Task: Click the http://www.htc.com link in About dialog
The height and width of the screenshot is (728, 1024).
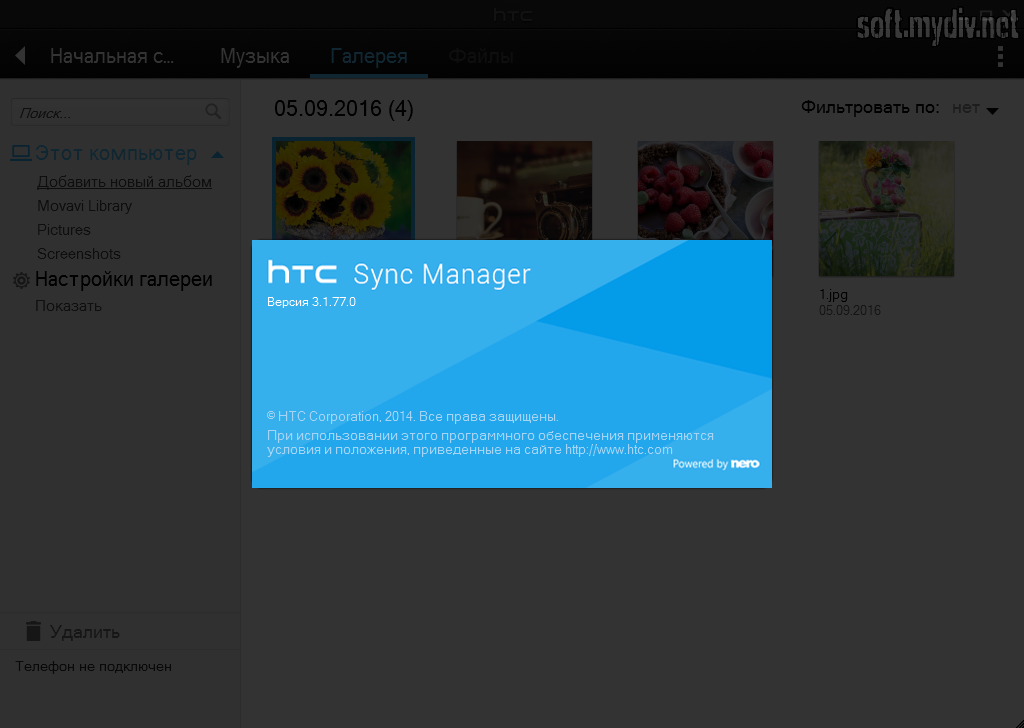Action: click(618, 450)
